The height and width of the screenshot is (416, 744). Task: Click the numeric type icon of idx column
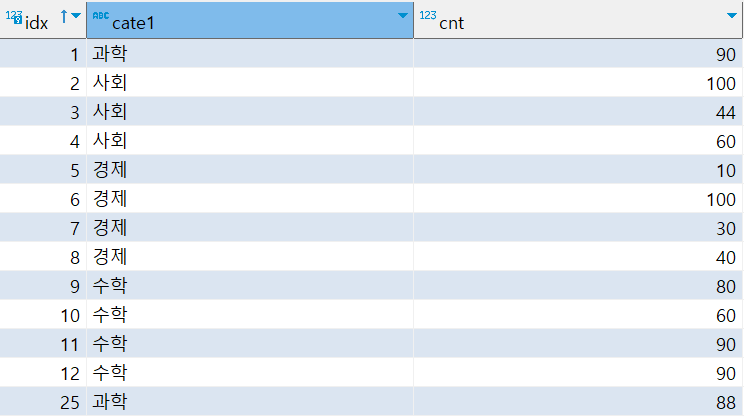[14, 17]
